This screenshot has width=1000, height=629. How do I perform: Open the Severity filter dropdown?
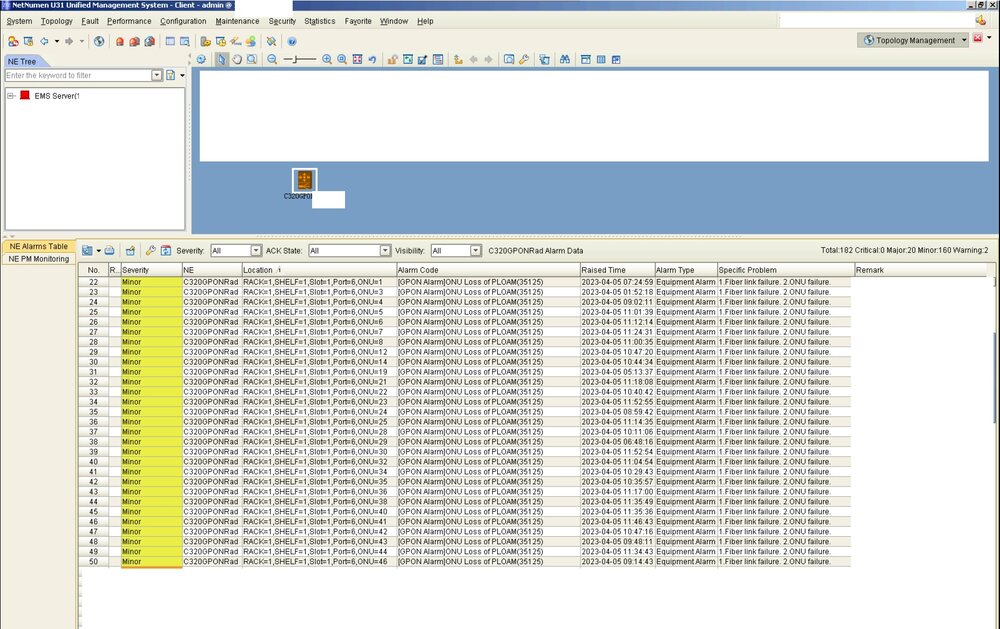tap(255, 250)
